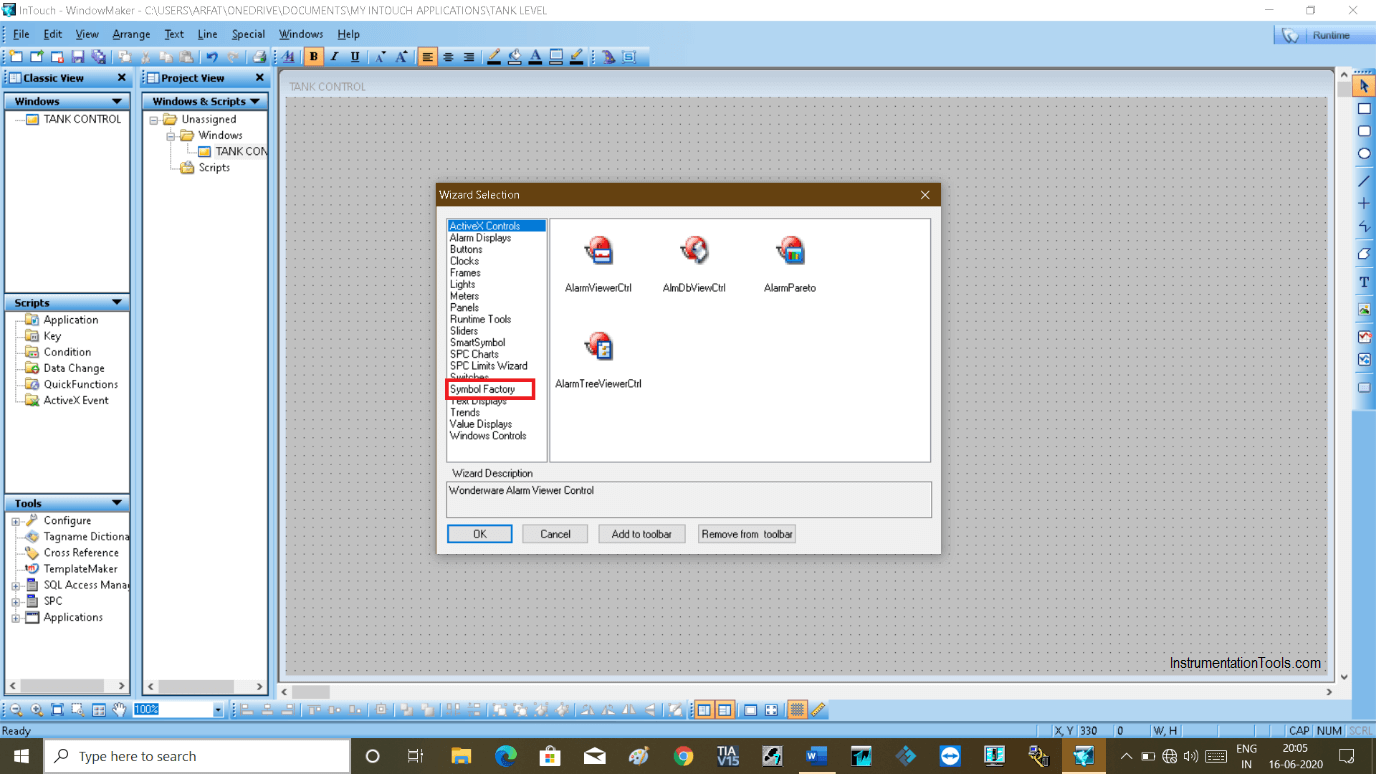Open the zoom percentage dropdown
The width and height of the screenshot is (1376, 774).
pos(218,710)
